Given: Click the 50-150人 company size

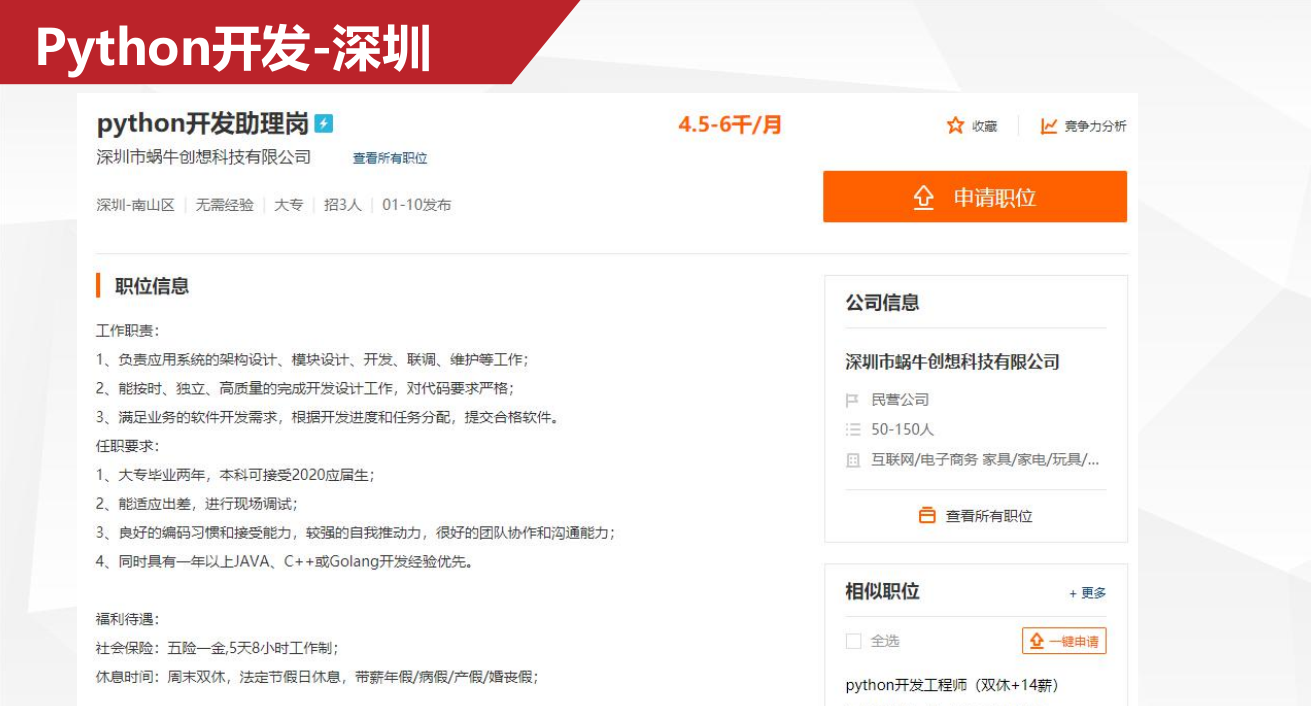Looking at the screenshot, I should 902,430.
